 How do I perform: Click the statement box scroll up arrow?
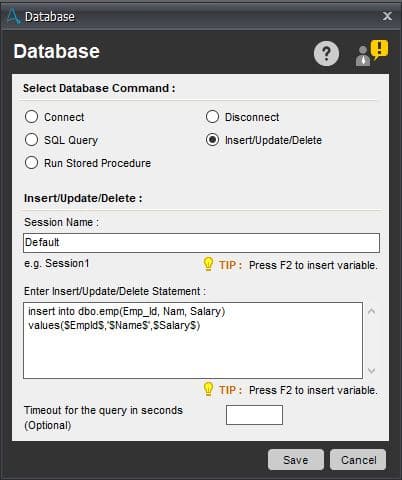371,311
